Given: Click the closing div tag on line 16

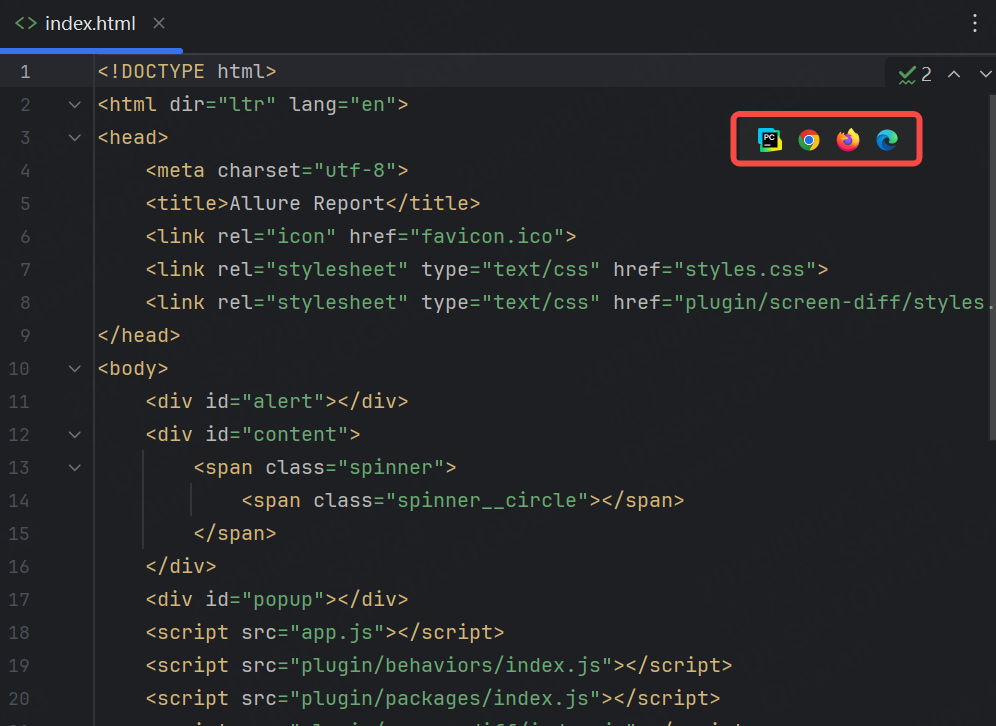Looking at the screenshot, I should (181, 567).
